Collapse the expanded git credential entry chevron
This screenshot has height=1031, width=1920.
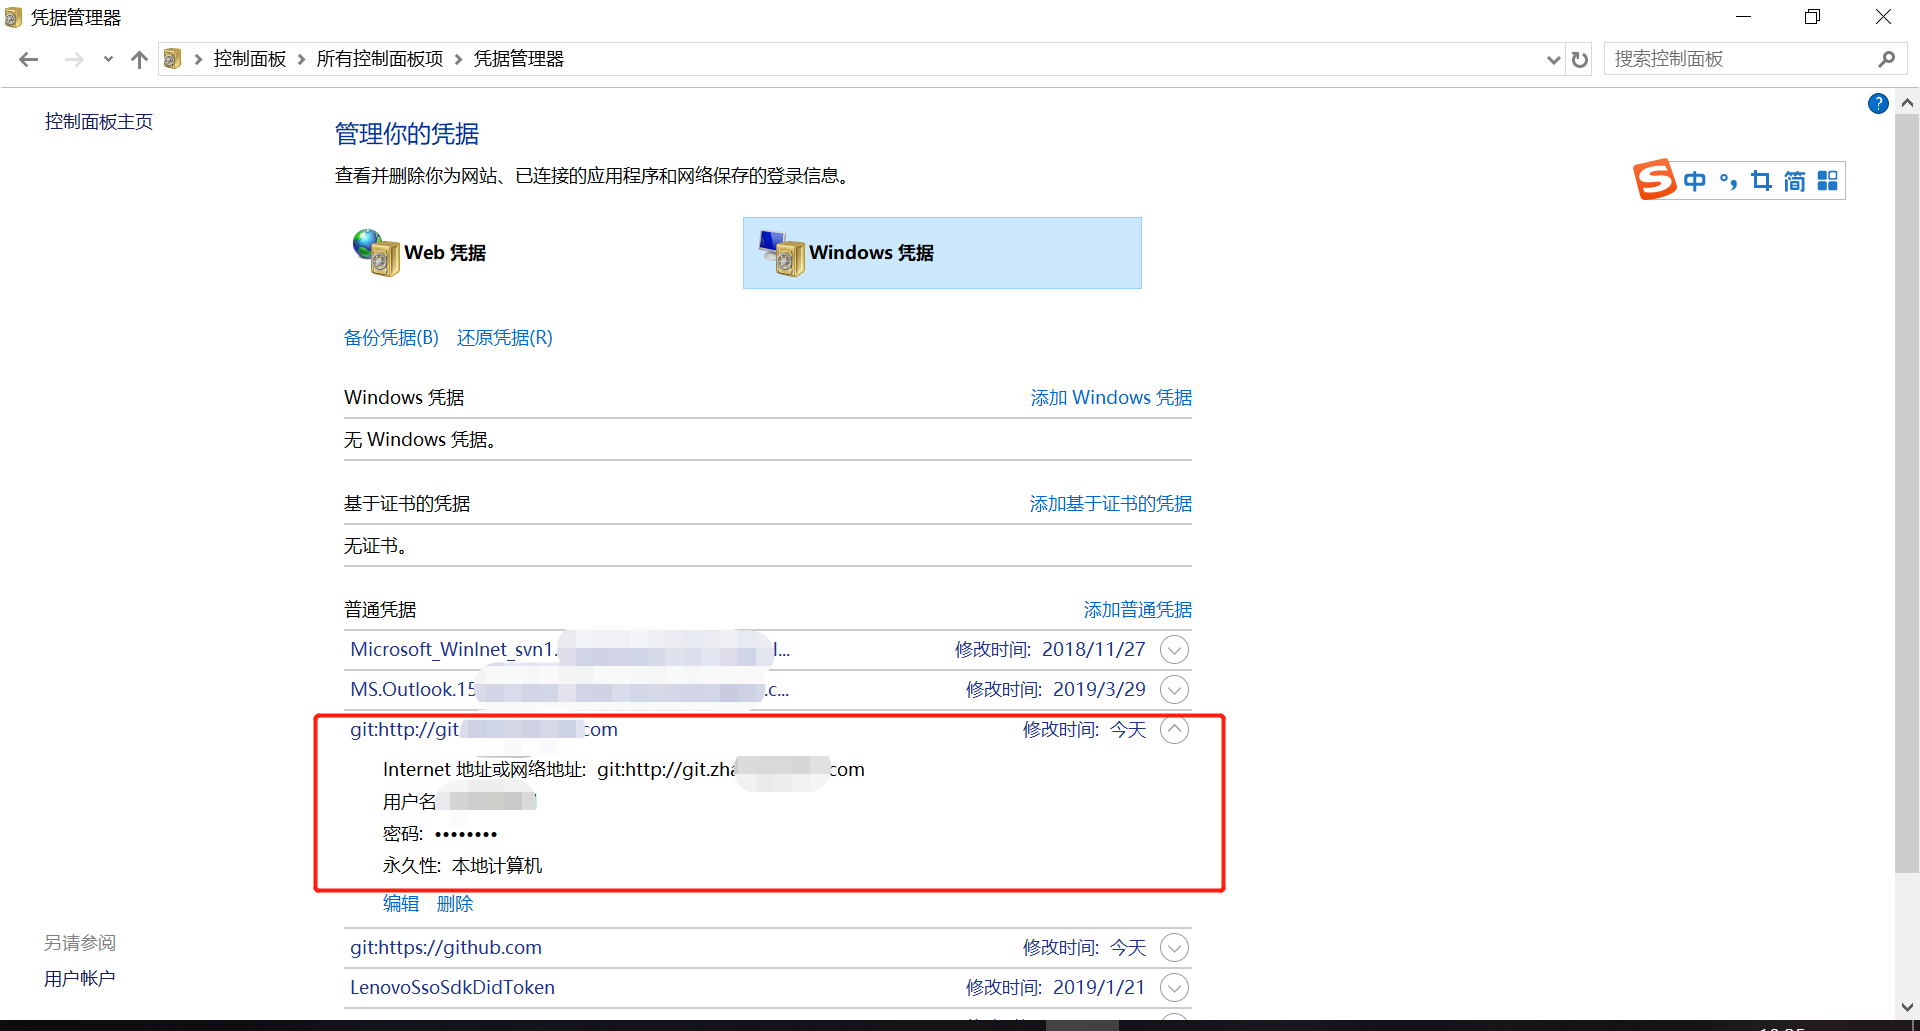pyautogui.click(x=1174, y=730)
